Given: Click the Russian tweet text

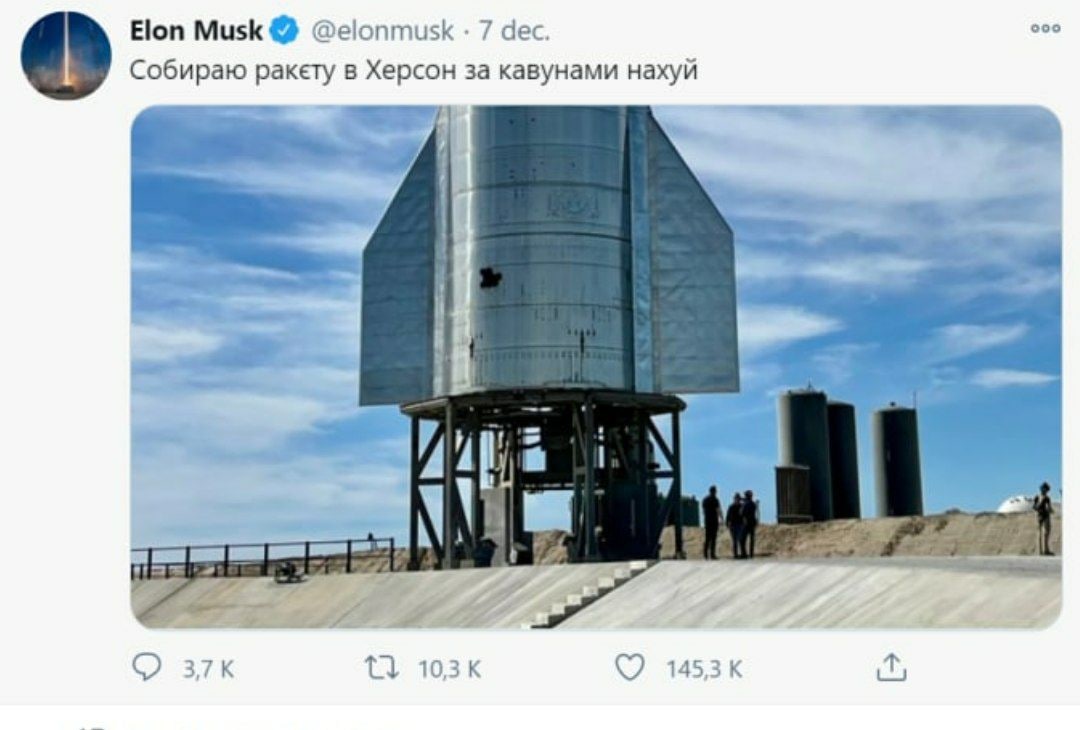Looking at the screenshot, I should 413,70.
